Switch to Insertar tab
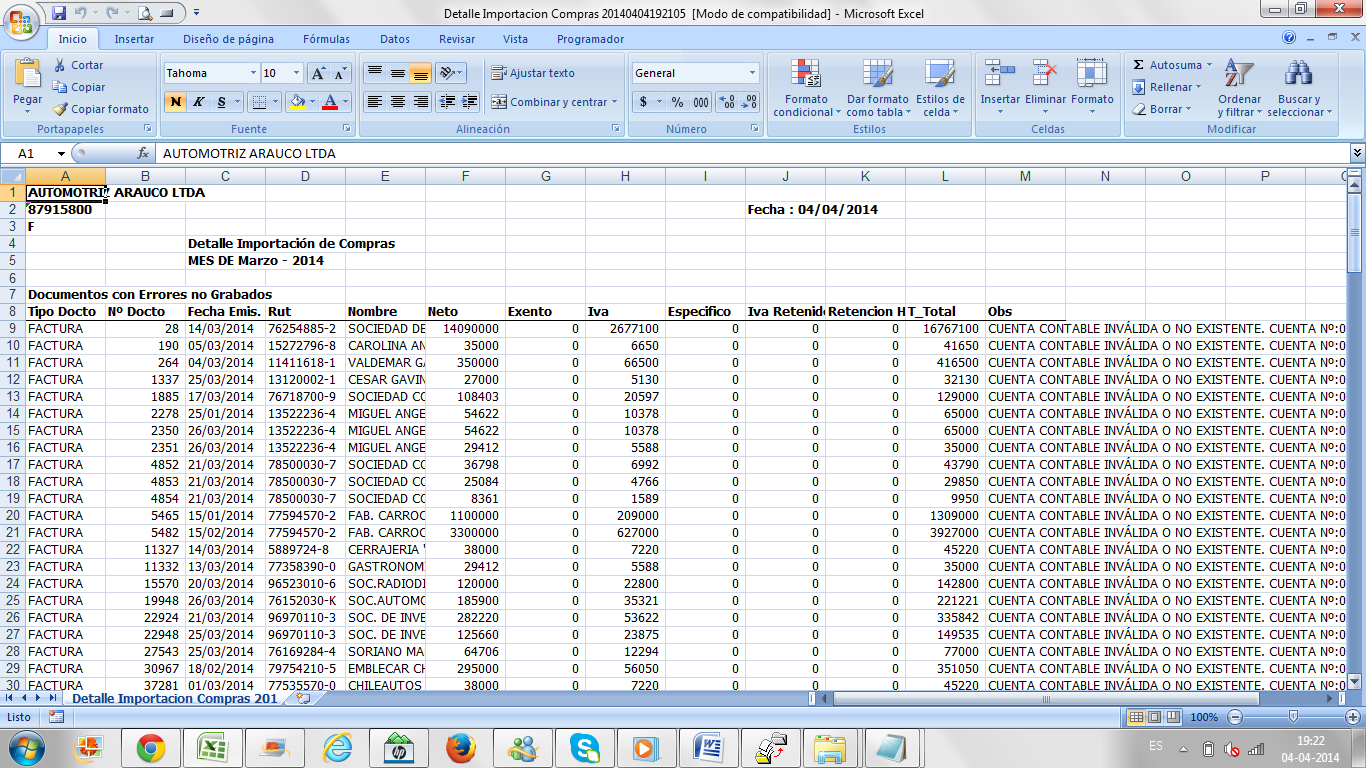 pos(134,39)
